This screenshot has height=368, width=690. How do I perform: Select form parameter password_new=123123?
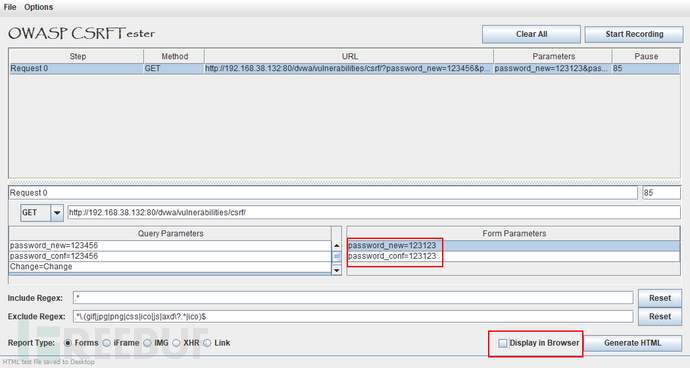pyautogui.click(x=513, y=246)
